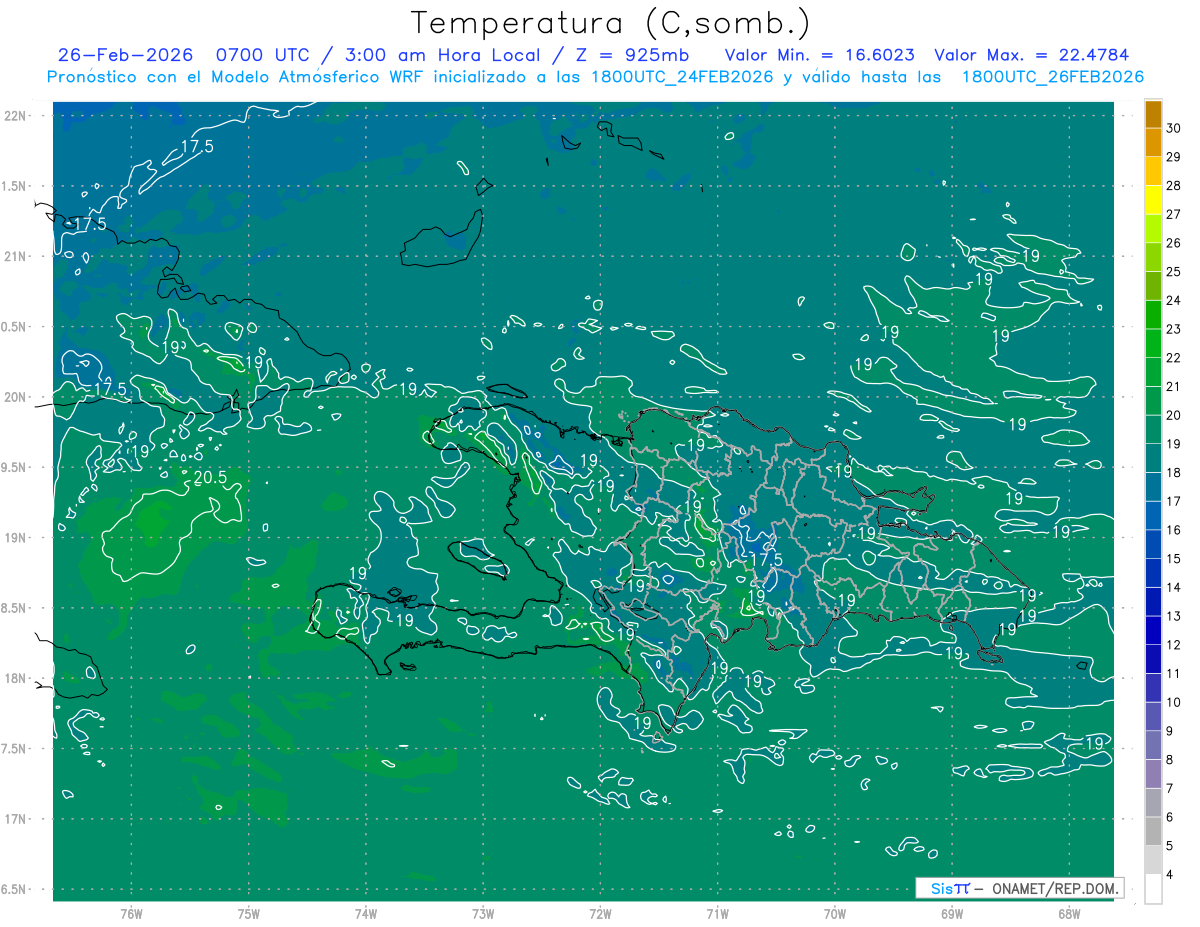Click the 26 label on the color scale
This screenshot has width=1200, height=927.
point(1173,243)
